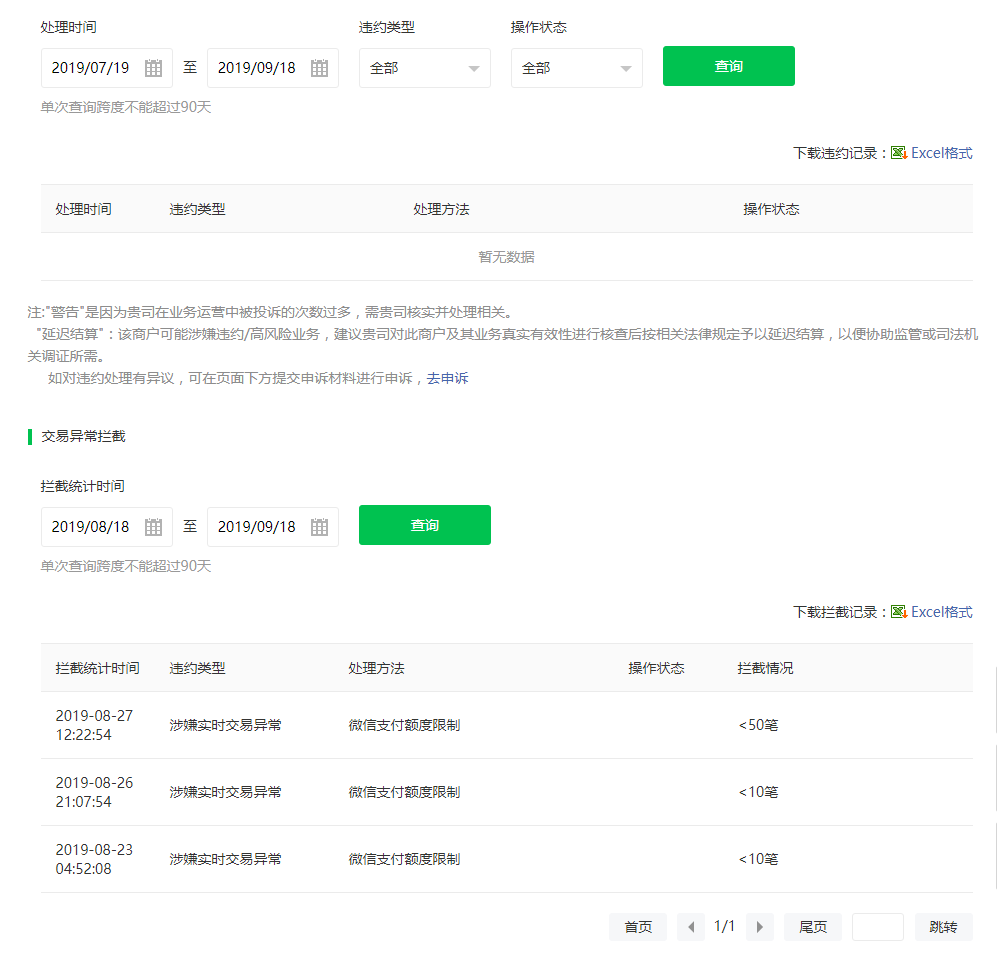
Task: Open calendar for violation end date 2019/09/18
Action: (319, 68)
